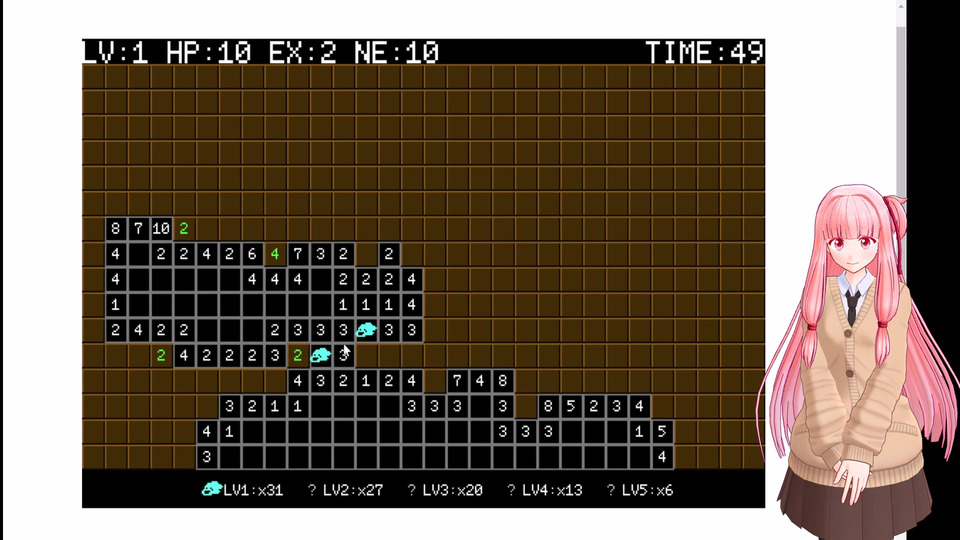Click the LV1 monster icon in the legend
Screen dimensions: 960x540
[x=212, y=489]
